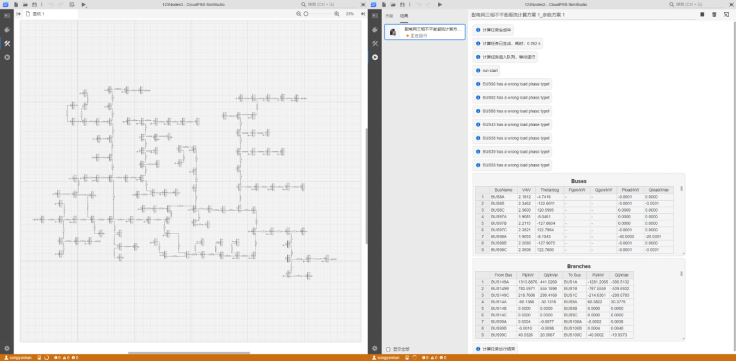Click the open folder icon in left window toolbar
737x362 pixels.
pyautogui.click(x=25, y=4)
